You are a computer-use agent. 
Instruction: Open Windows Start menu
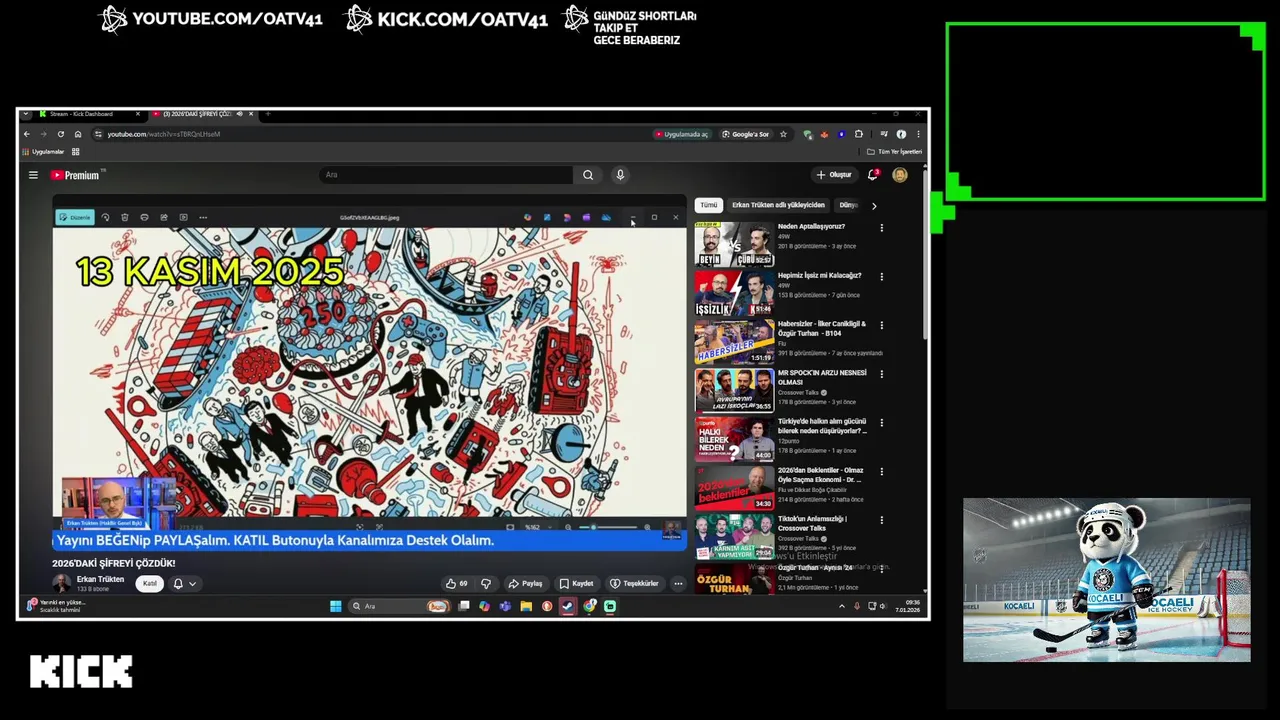click(x=336, y=606)
